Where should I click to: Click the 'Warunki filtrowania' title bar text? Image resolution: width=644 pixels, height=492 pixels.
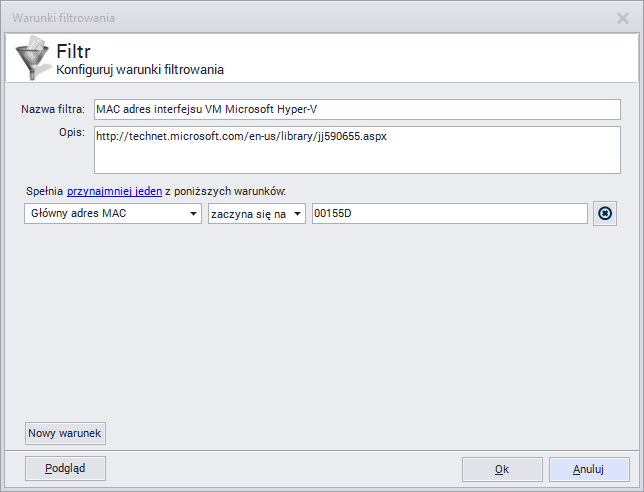(x=64, y=17)
